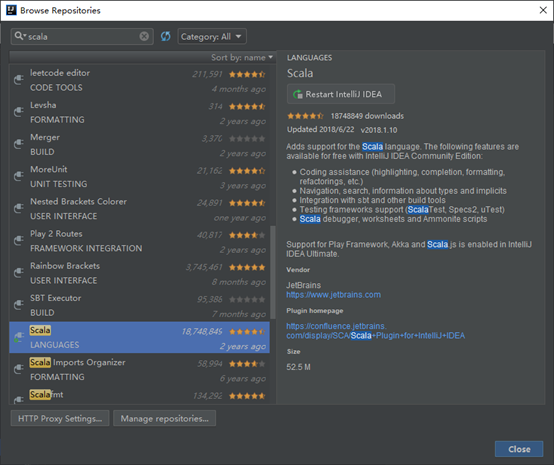Select the SBT Executor plugin
The image size is (554, 465).
(140, 305)
